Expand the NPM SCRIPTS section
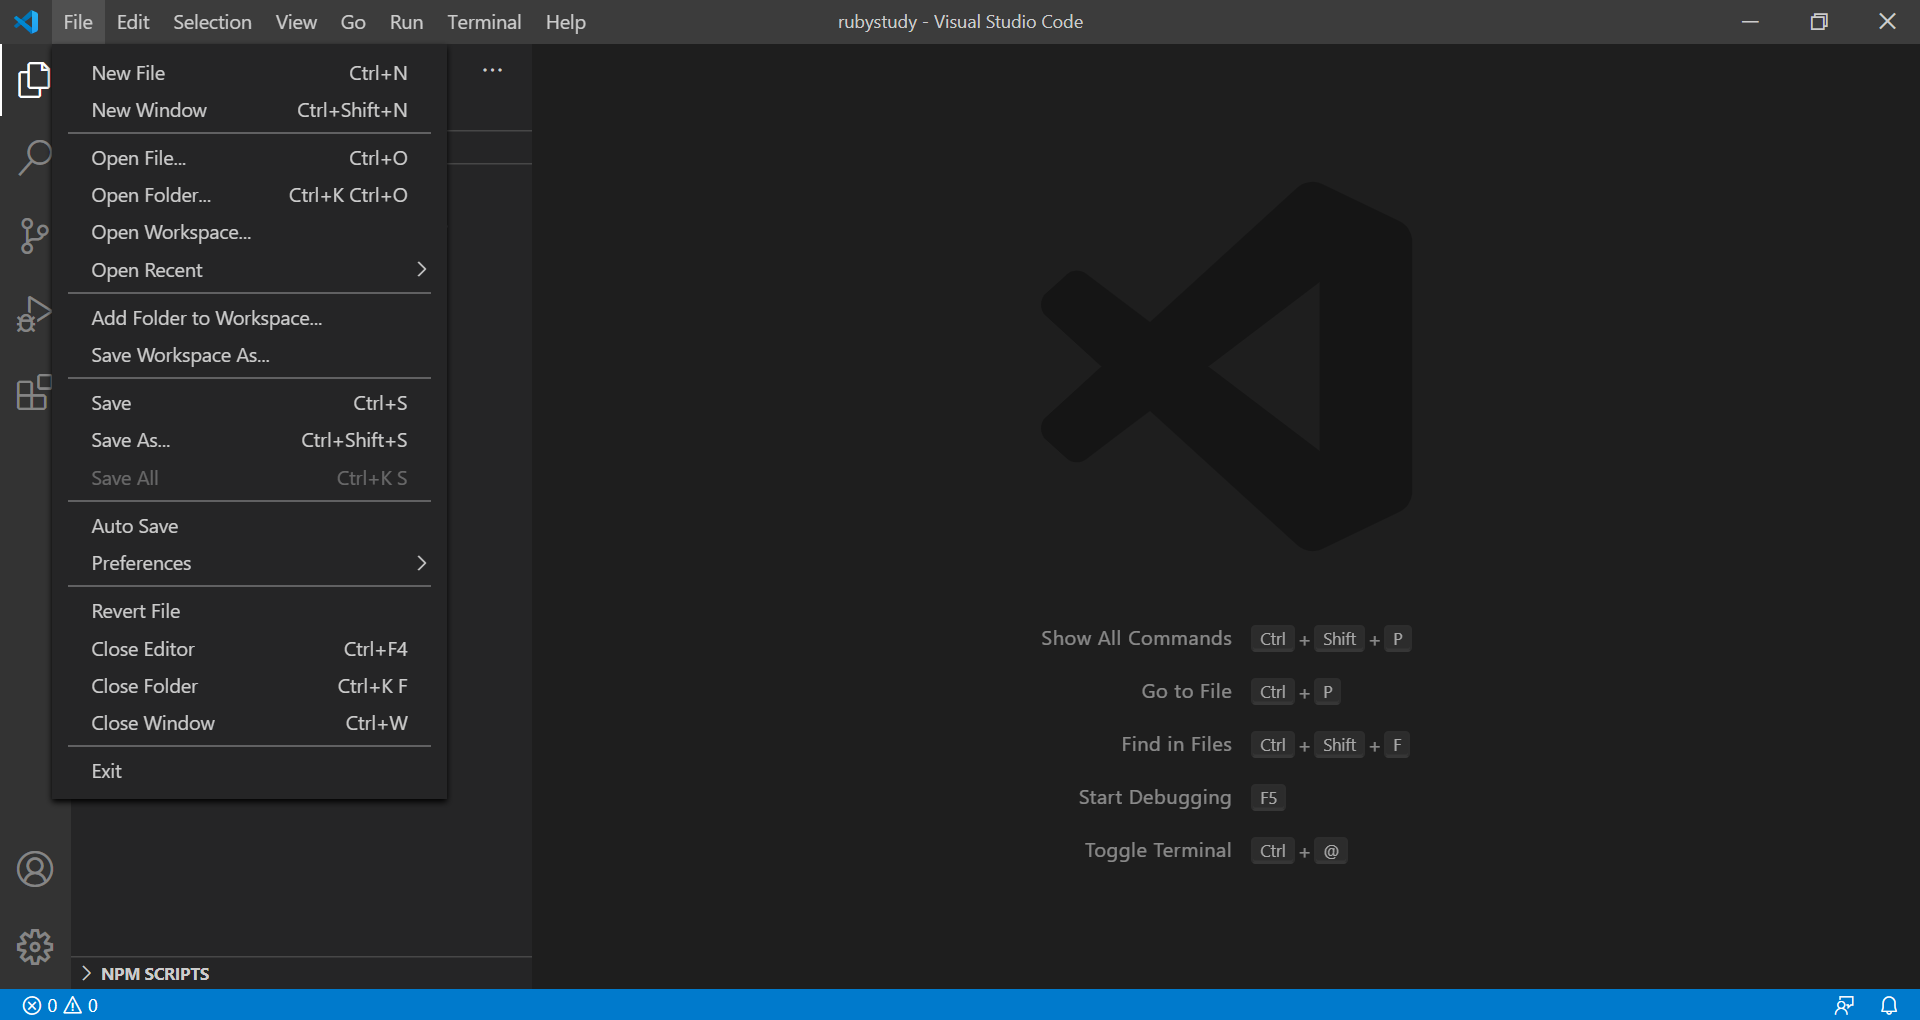 pyautogui.click(x=154, y=973)
